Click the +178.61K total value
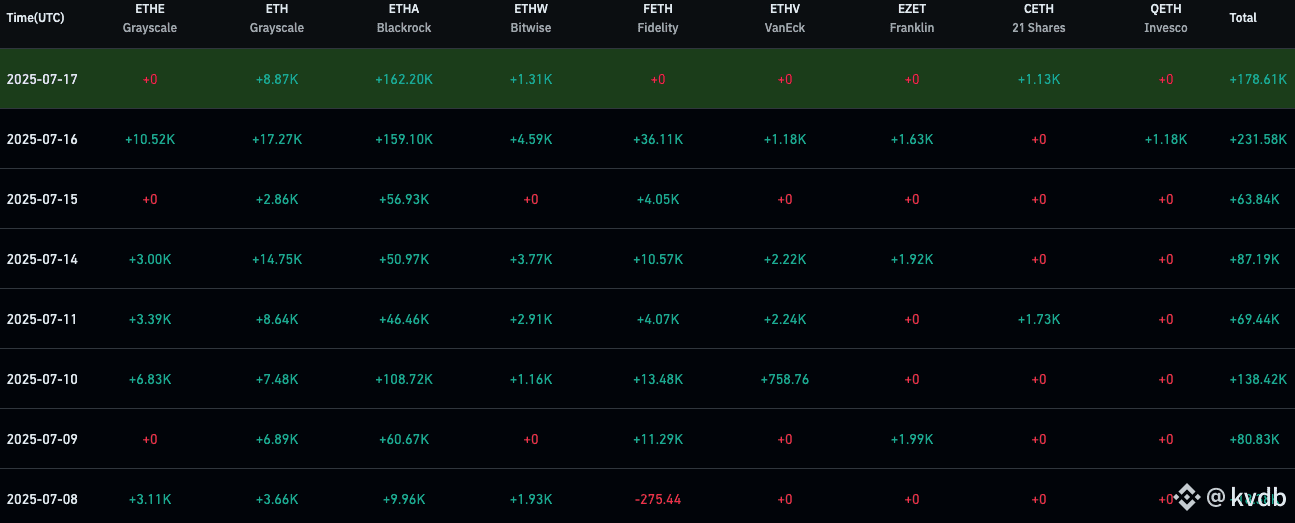This screenshot has height=523, width=1295. point(1258,79)
